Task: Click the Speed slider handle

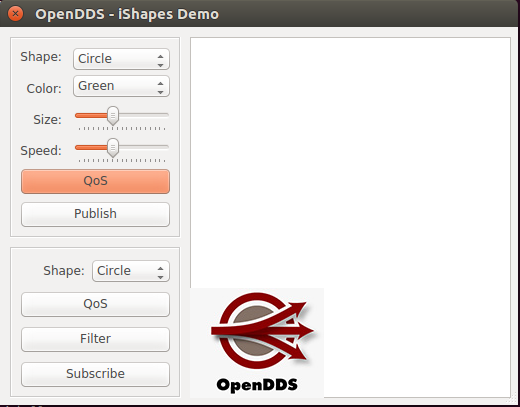Action: [113, 147]
